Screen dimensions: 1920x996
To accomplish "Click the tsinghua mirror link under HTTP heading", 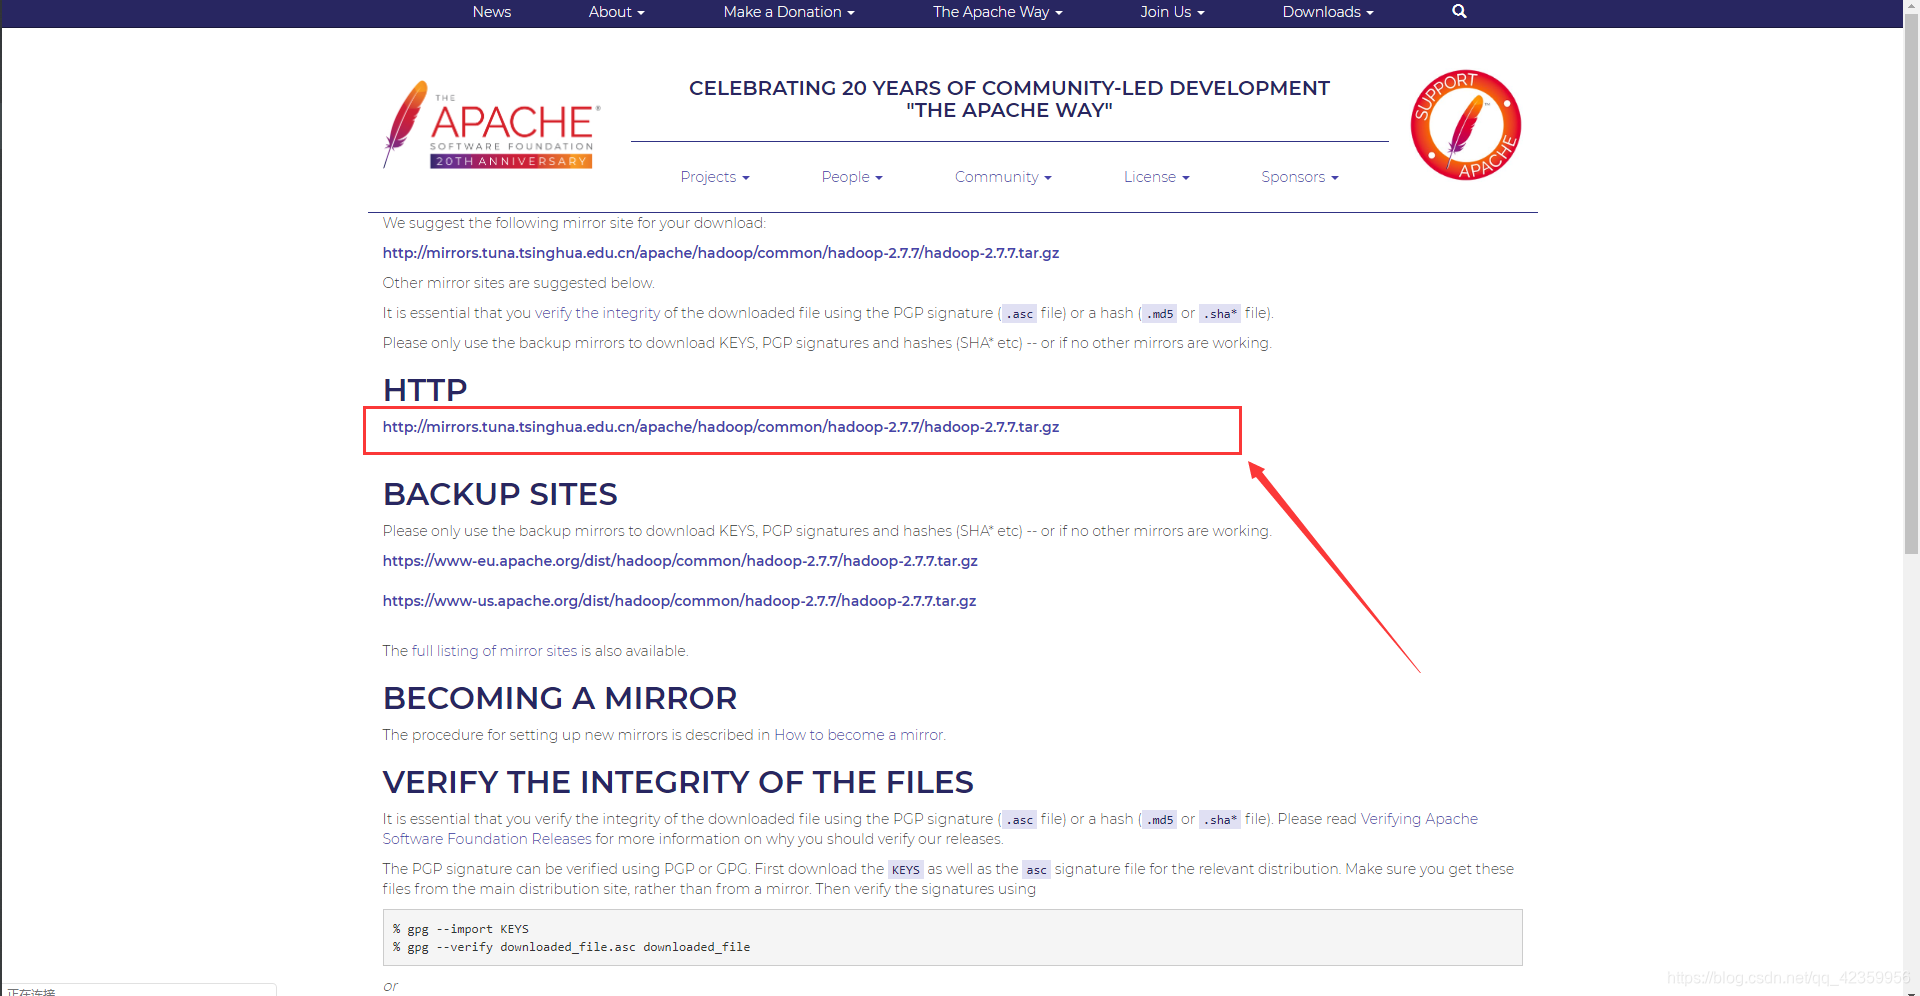I will point(720,427).
